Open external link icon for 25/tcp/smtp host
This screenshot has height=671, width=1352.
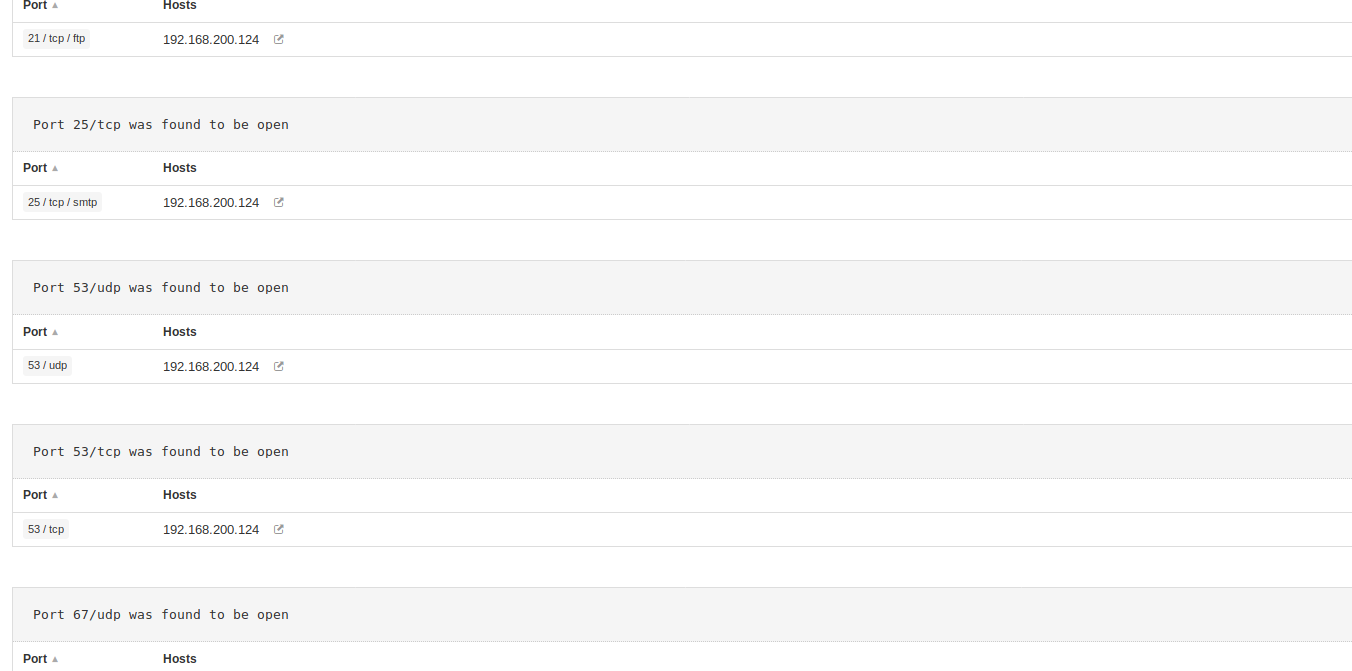click(x=279, y=202)
